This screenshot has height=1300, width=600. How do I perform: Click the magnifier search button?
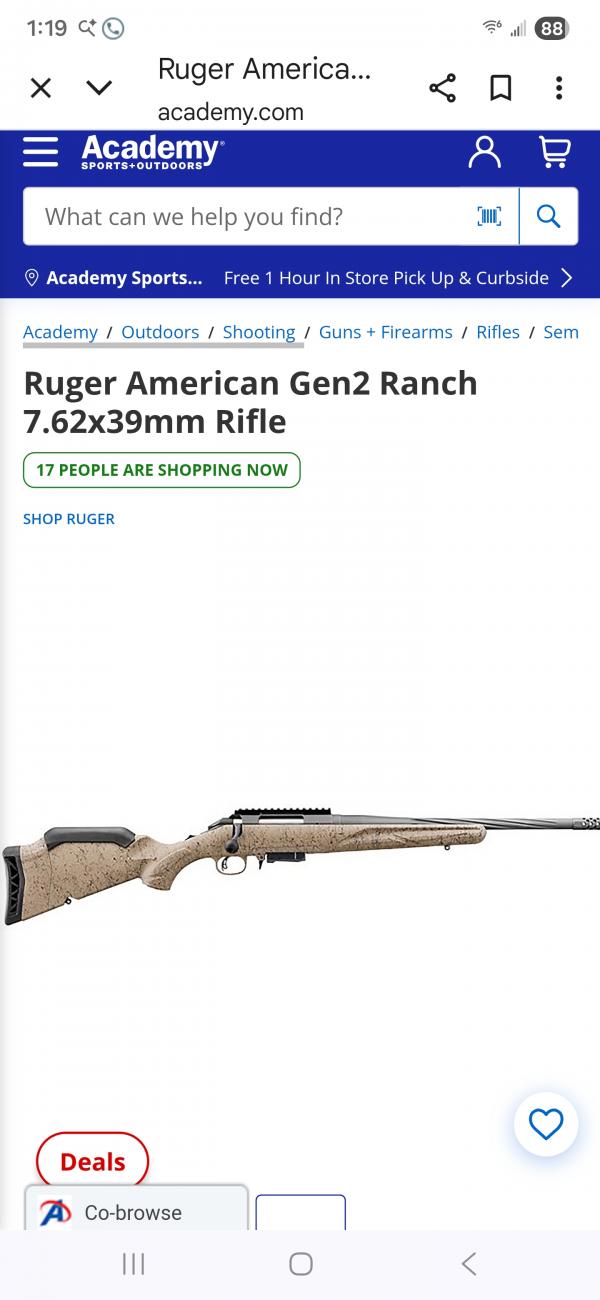pos(548,216)
